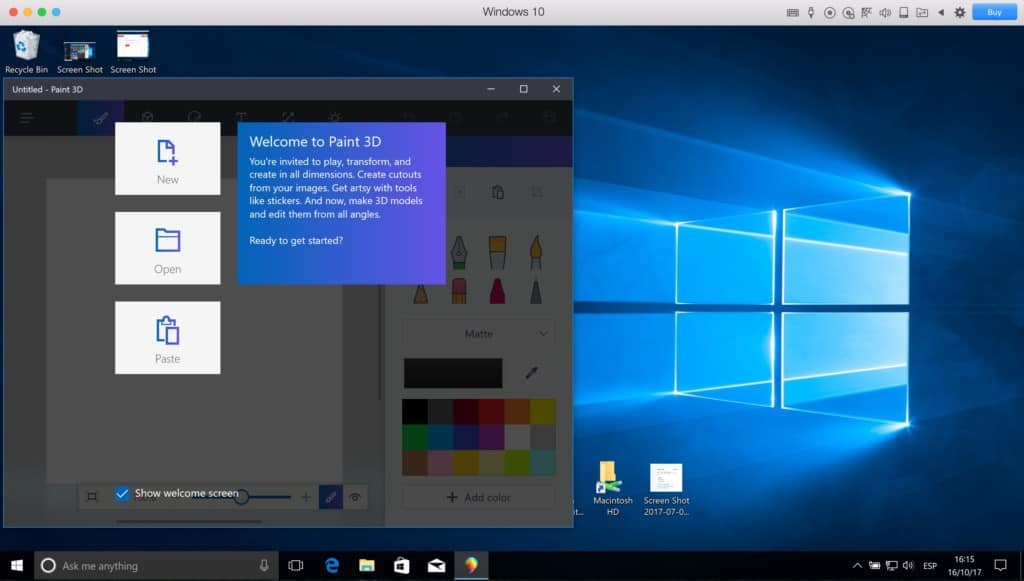Select the eraser tool in brushes

pos(459,291)
